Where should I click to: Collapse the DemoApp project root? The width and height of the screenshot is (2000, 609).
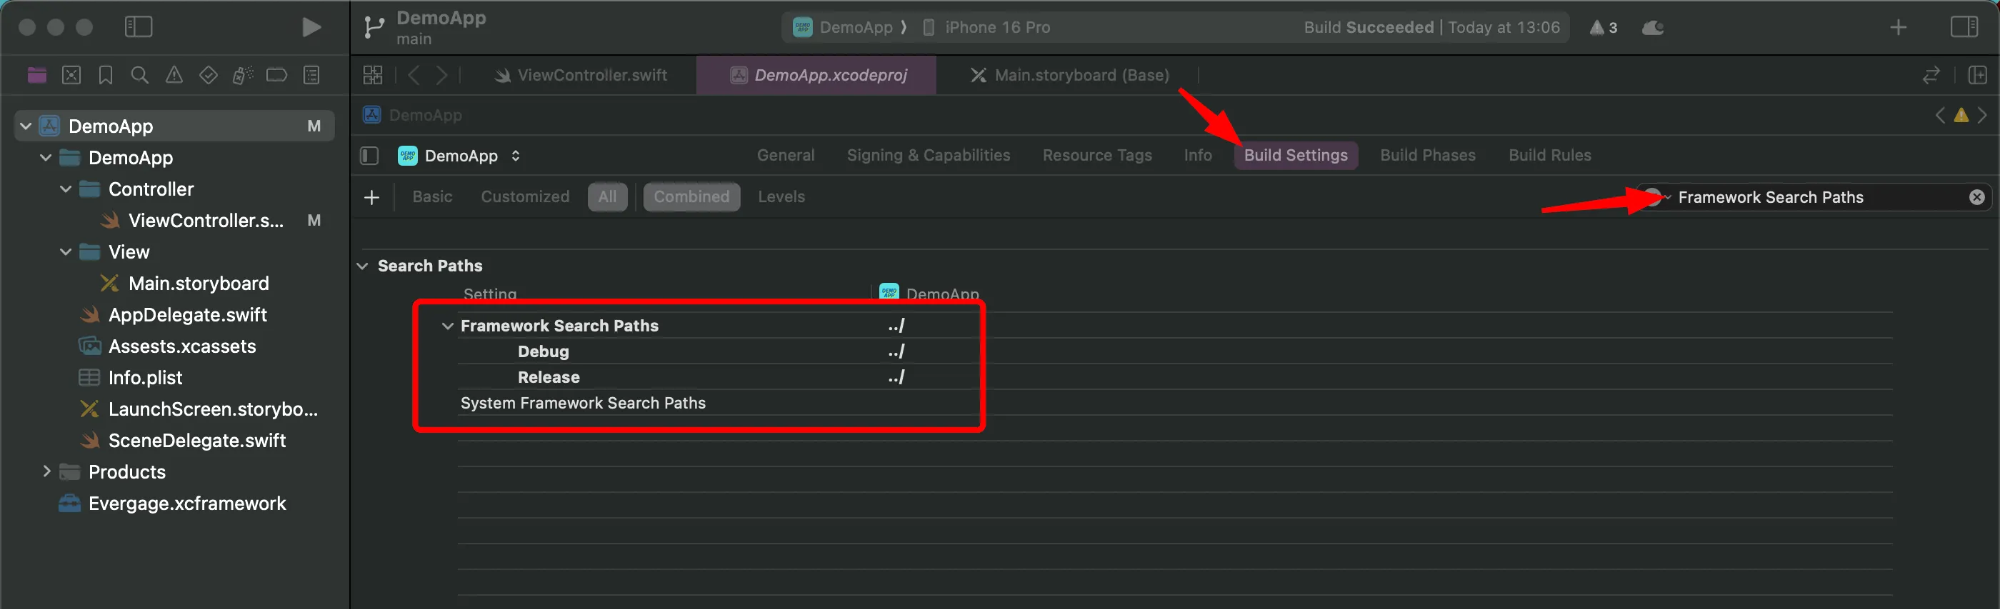[26, 126]
